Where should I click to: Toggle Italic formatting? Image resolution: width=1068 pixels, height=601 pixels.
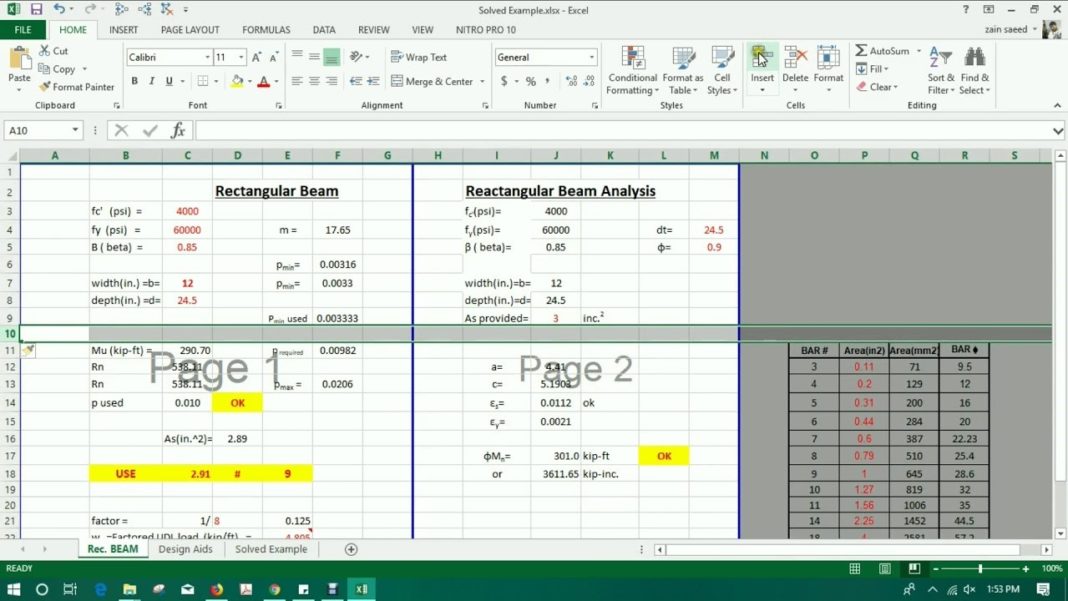click(150, 81)
